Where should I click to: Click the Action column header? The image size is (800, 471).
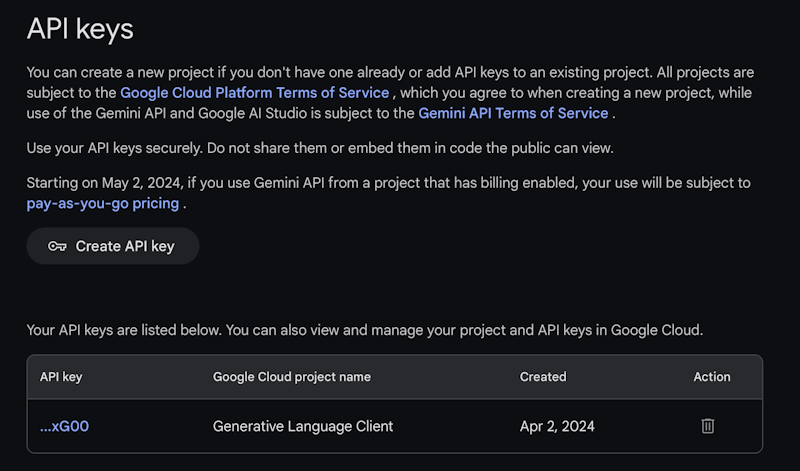tap(712, 377)
